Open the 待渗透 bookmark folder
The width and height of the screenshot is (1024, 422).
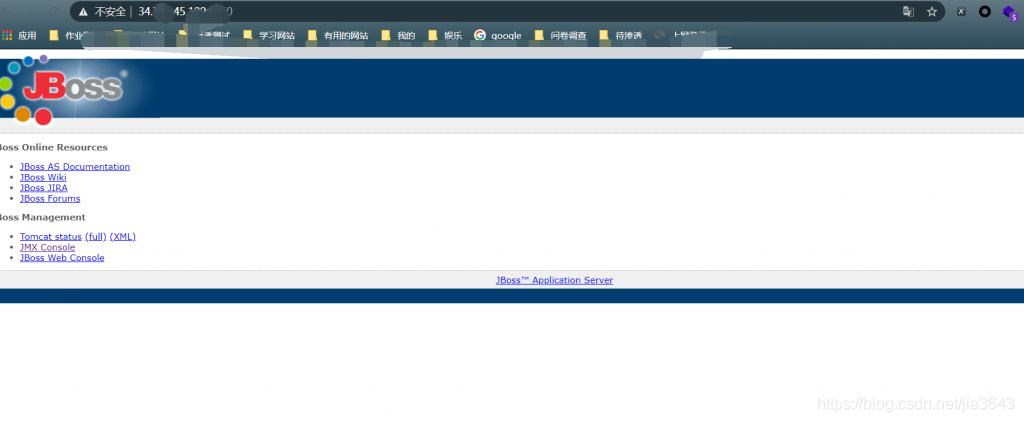click(620, 36)
